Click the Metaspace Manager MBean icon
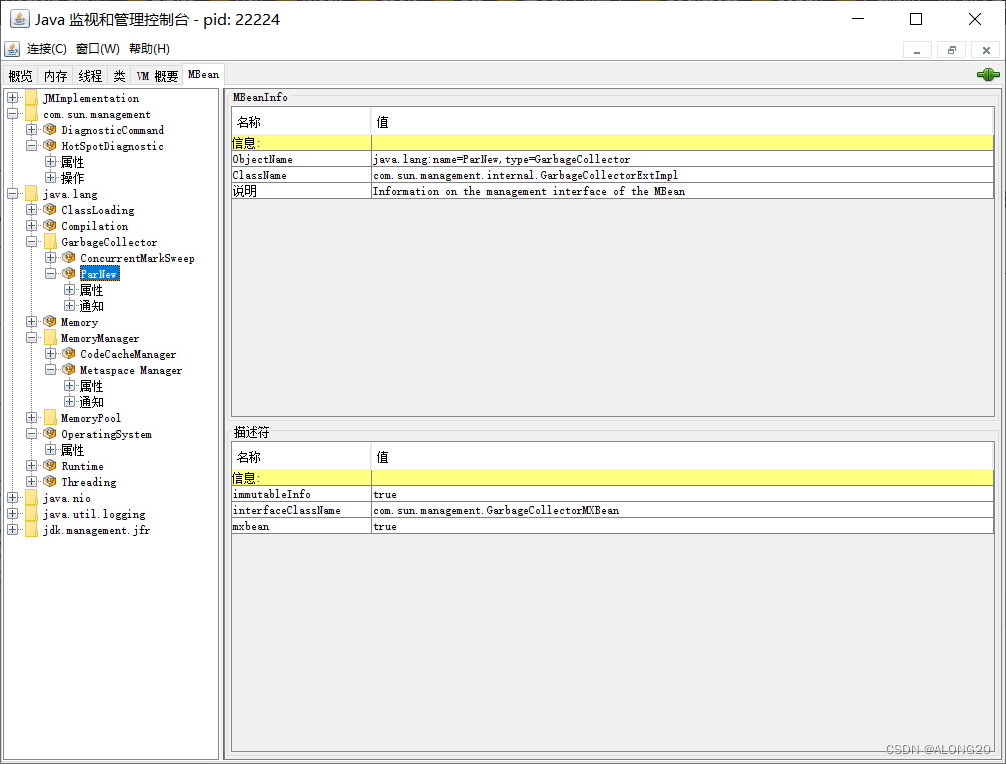The width and height of the screenshot is (1006, 764). [x=69, y=370]
